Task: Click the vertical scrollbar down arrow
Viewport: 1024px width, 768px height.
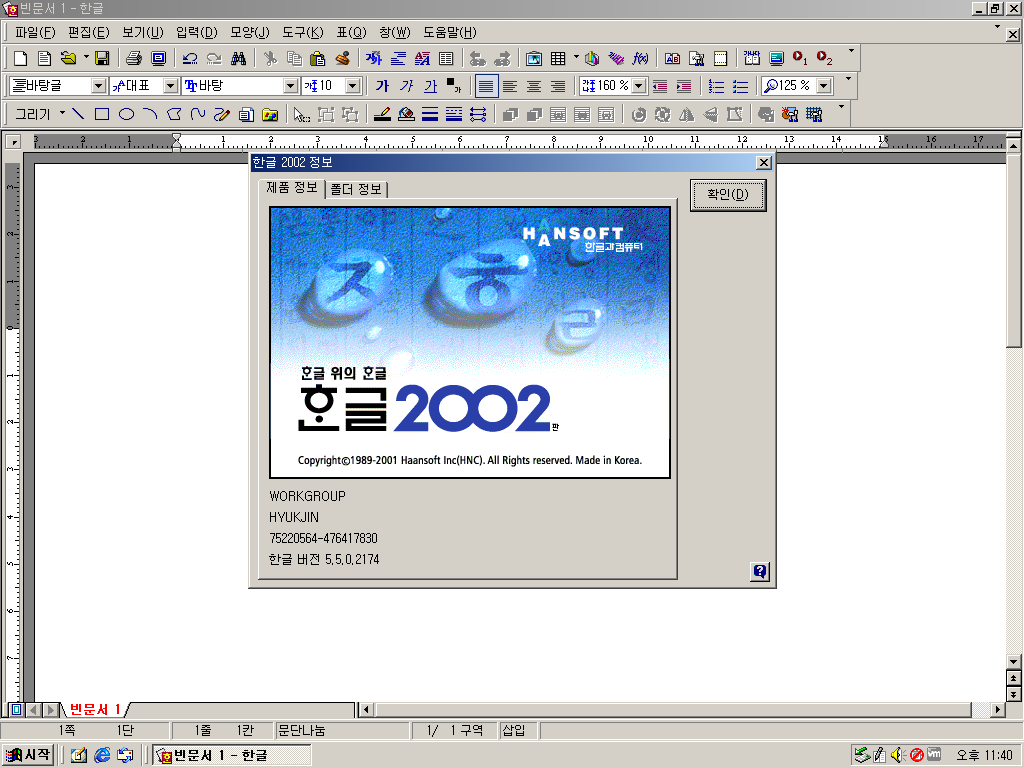Action: tap(1014, 661)
